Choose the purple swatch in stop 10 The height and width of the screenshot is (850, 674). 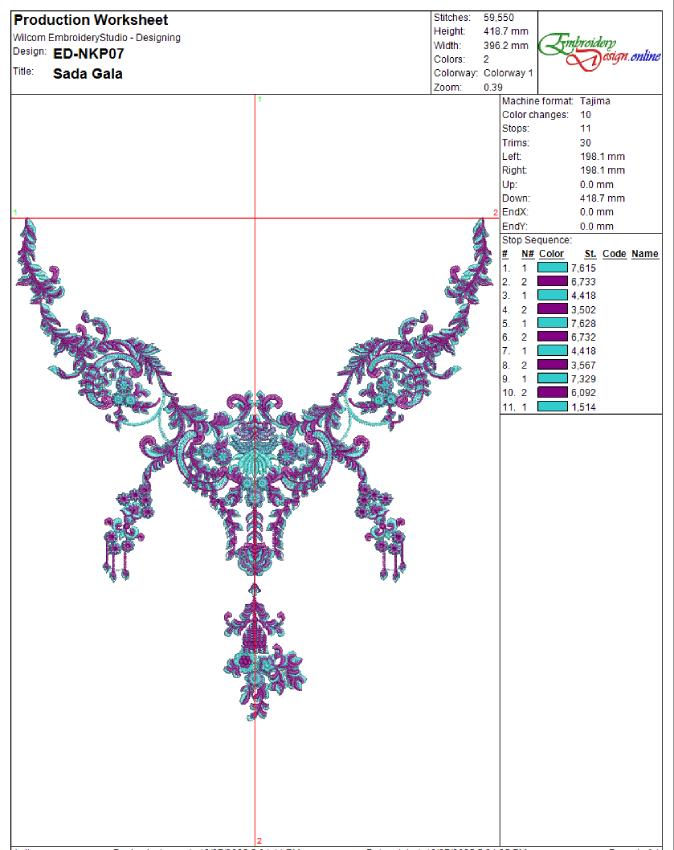(x=552, y=394)
